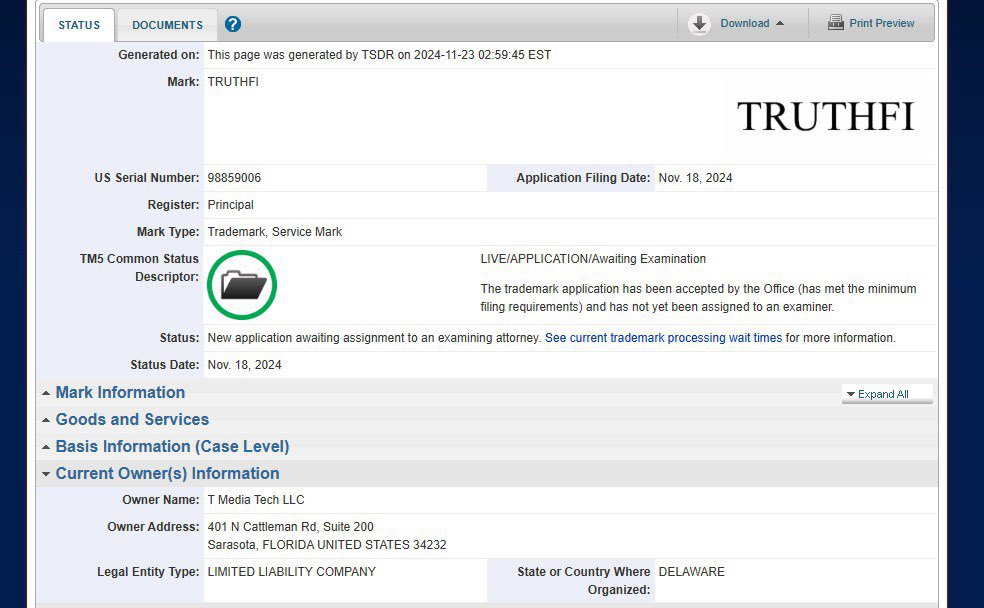Click LIMITED LIABILITY COMPANY text
This screenshot has width=984, height=608.
pos(292,572)
